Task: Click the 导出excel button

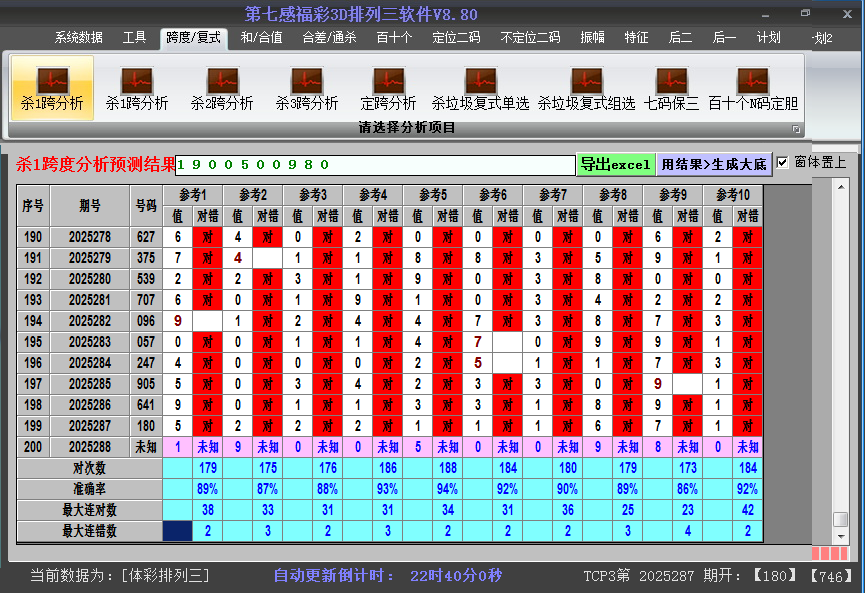Action: 615,165
